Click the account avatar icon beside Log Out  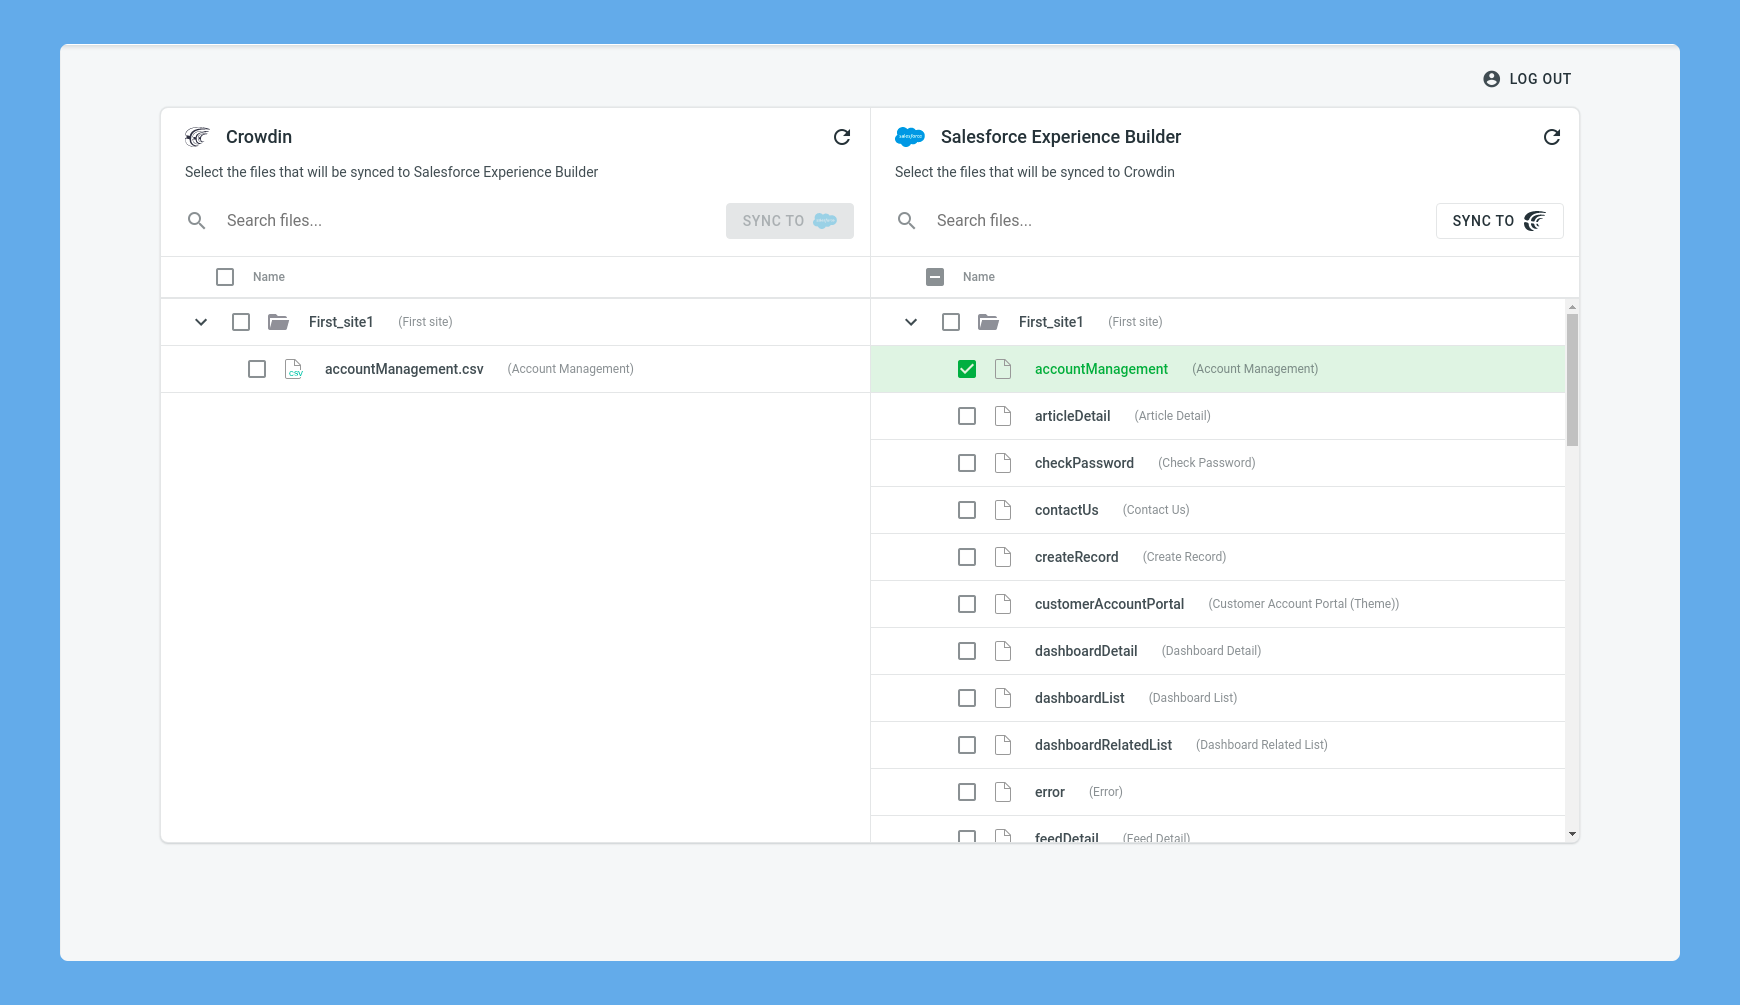click(1492, 79)
